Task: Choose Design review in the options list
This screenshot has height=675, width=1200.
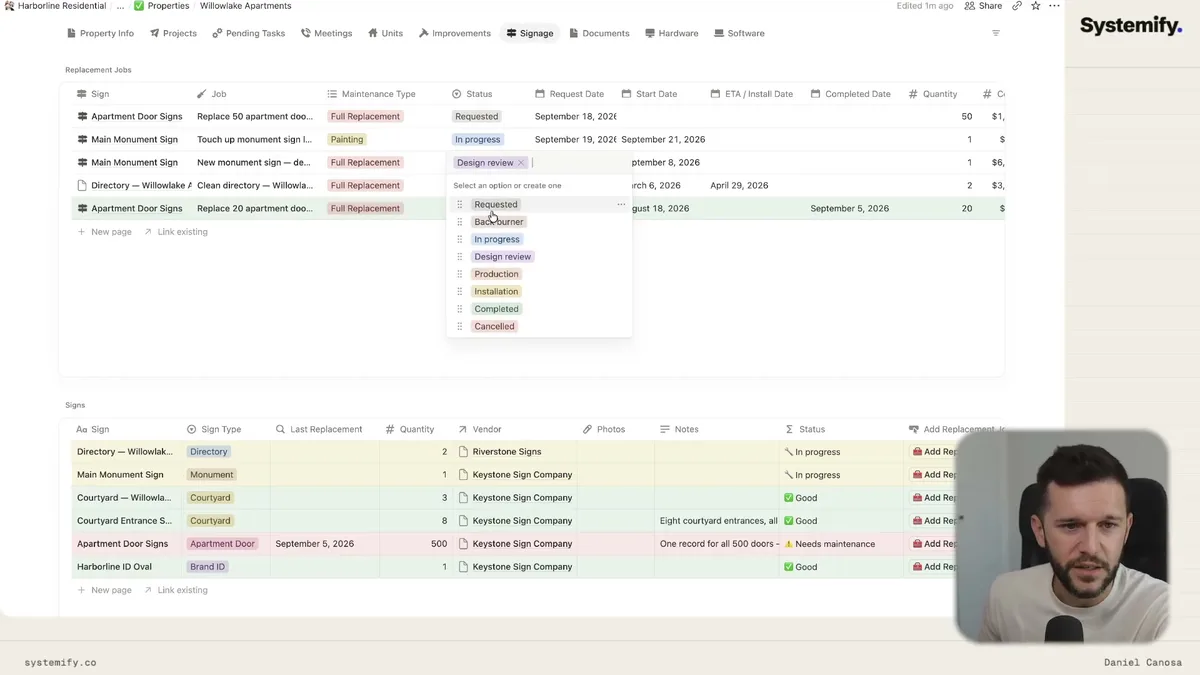Action: pyautogui.click(x=503, y=257)
